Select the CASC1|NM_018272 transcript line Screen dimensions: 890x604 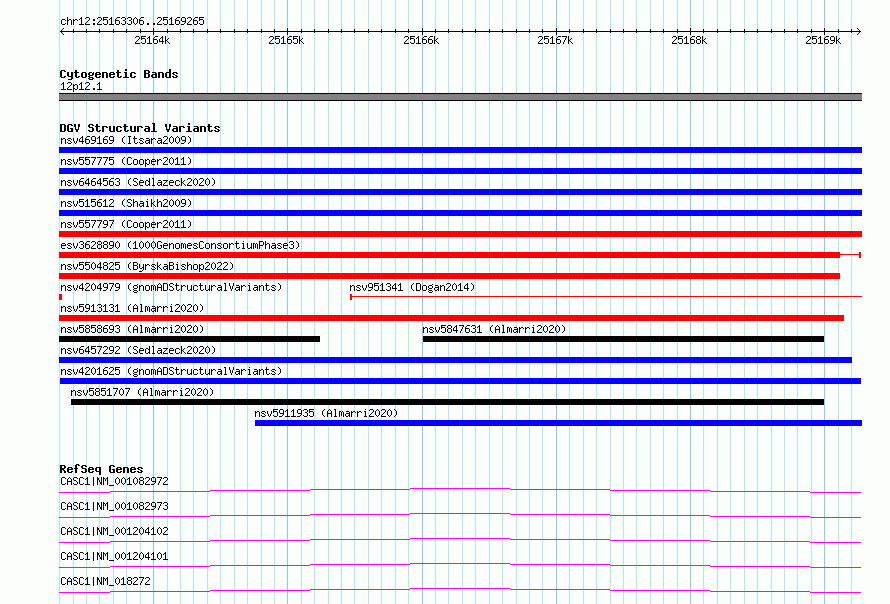point(460,590)
